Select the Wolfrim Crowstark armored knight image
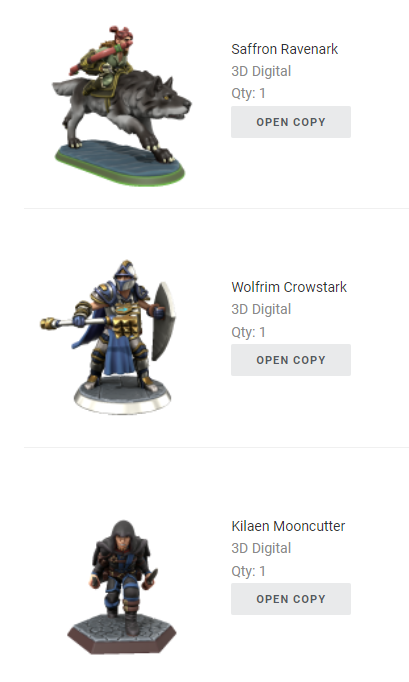The height and width of the screenshot is (682, 409). (x=109, y=337)
